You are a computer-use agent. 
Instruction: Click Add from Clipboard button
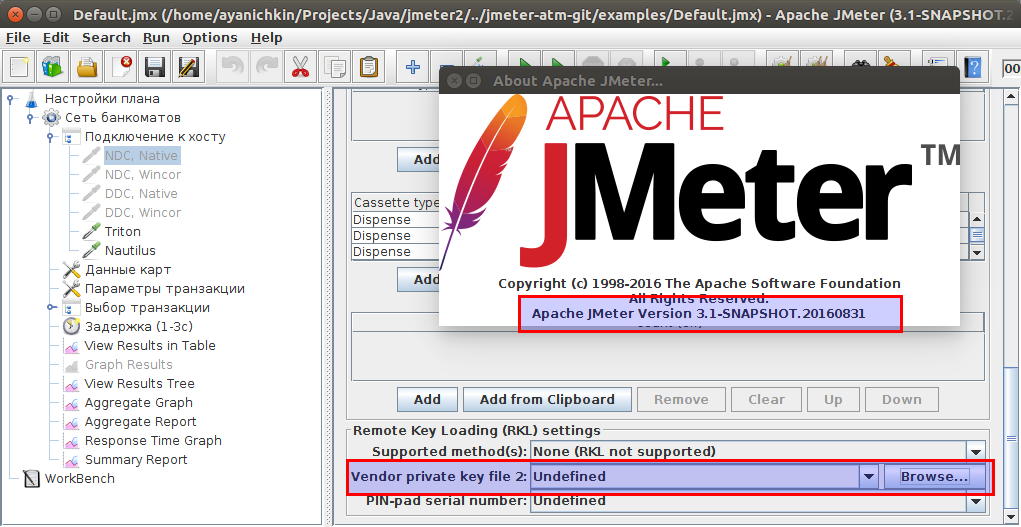[547, 400]
